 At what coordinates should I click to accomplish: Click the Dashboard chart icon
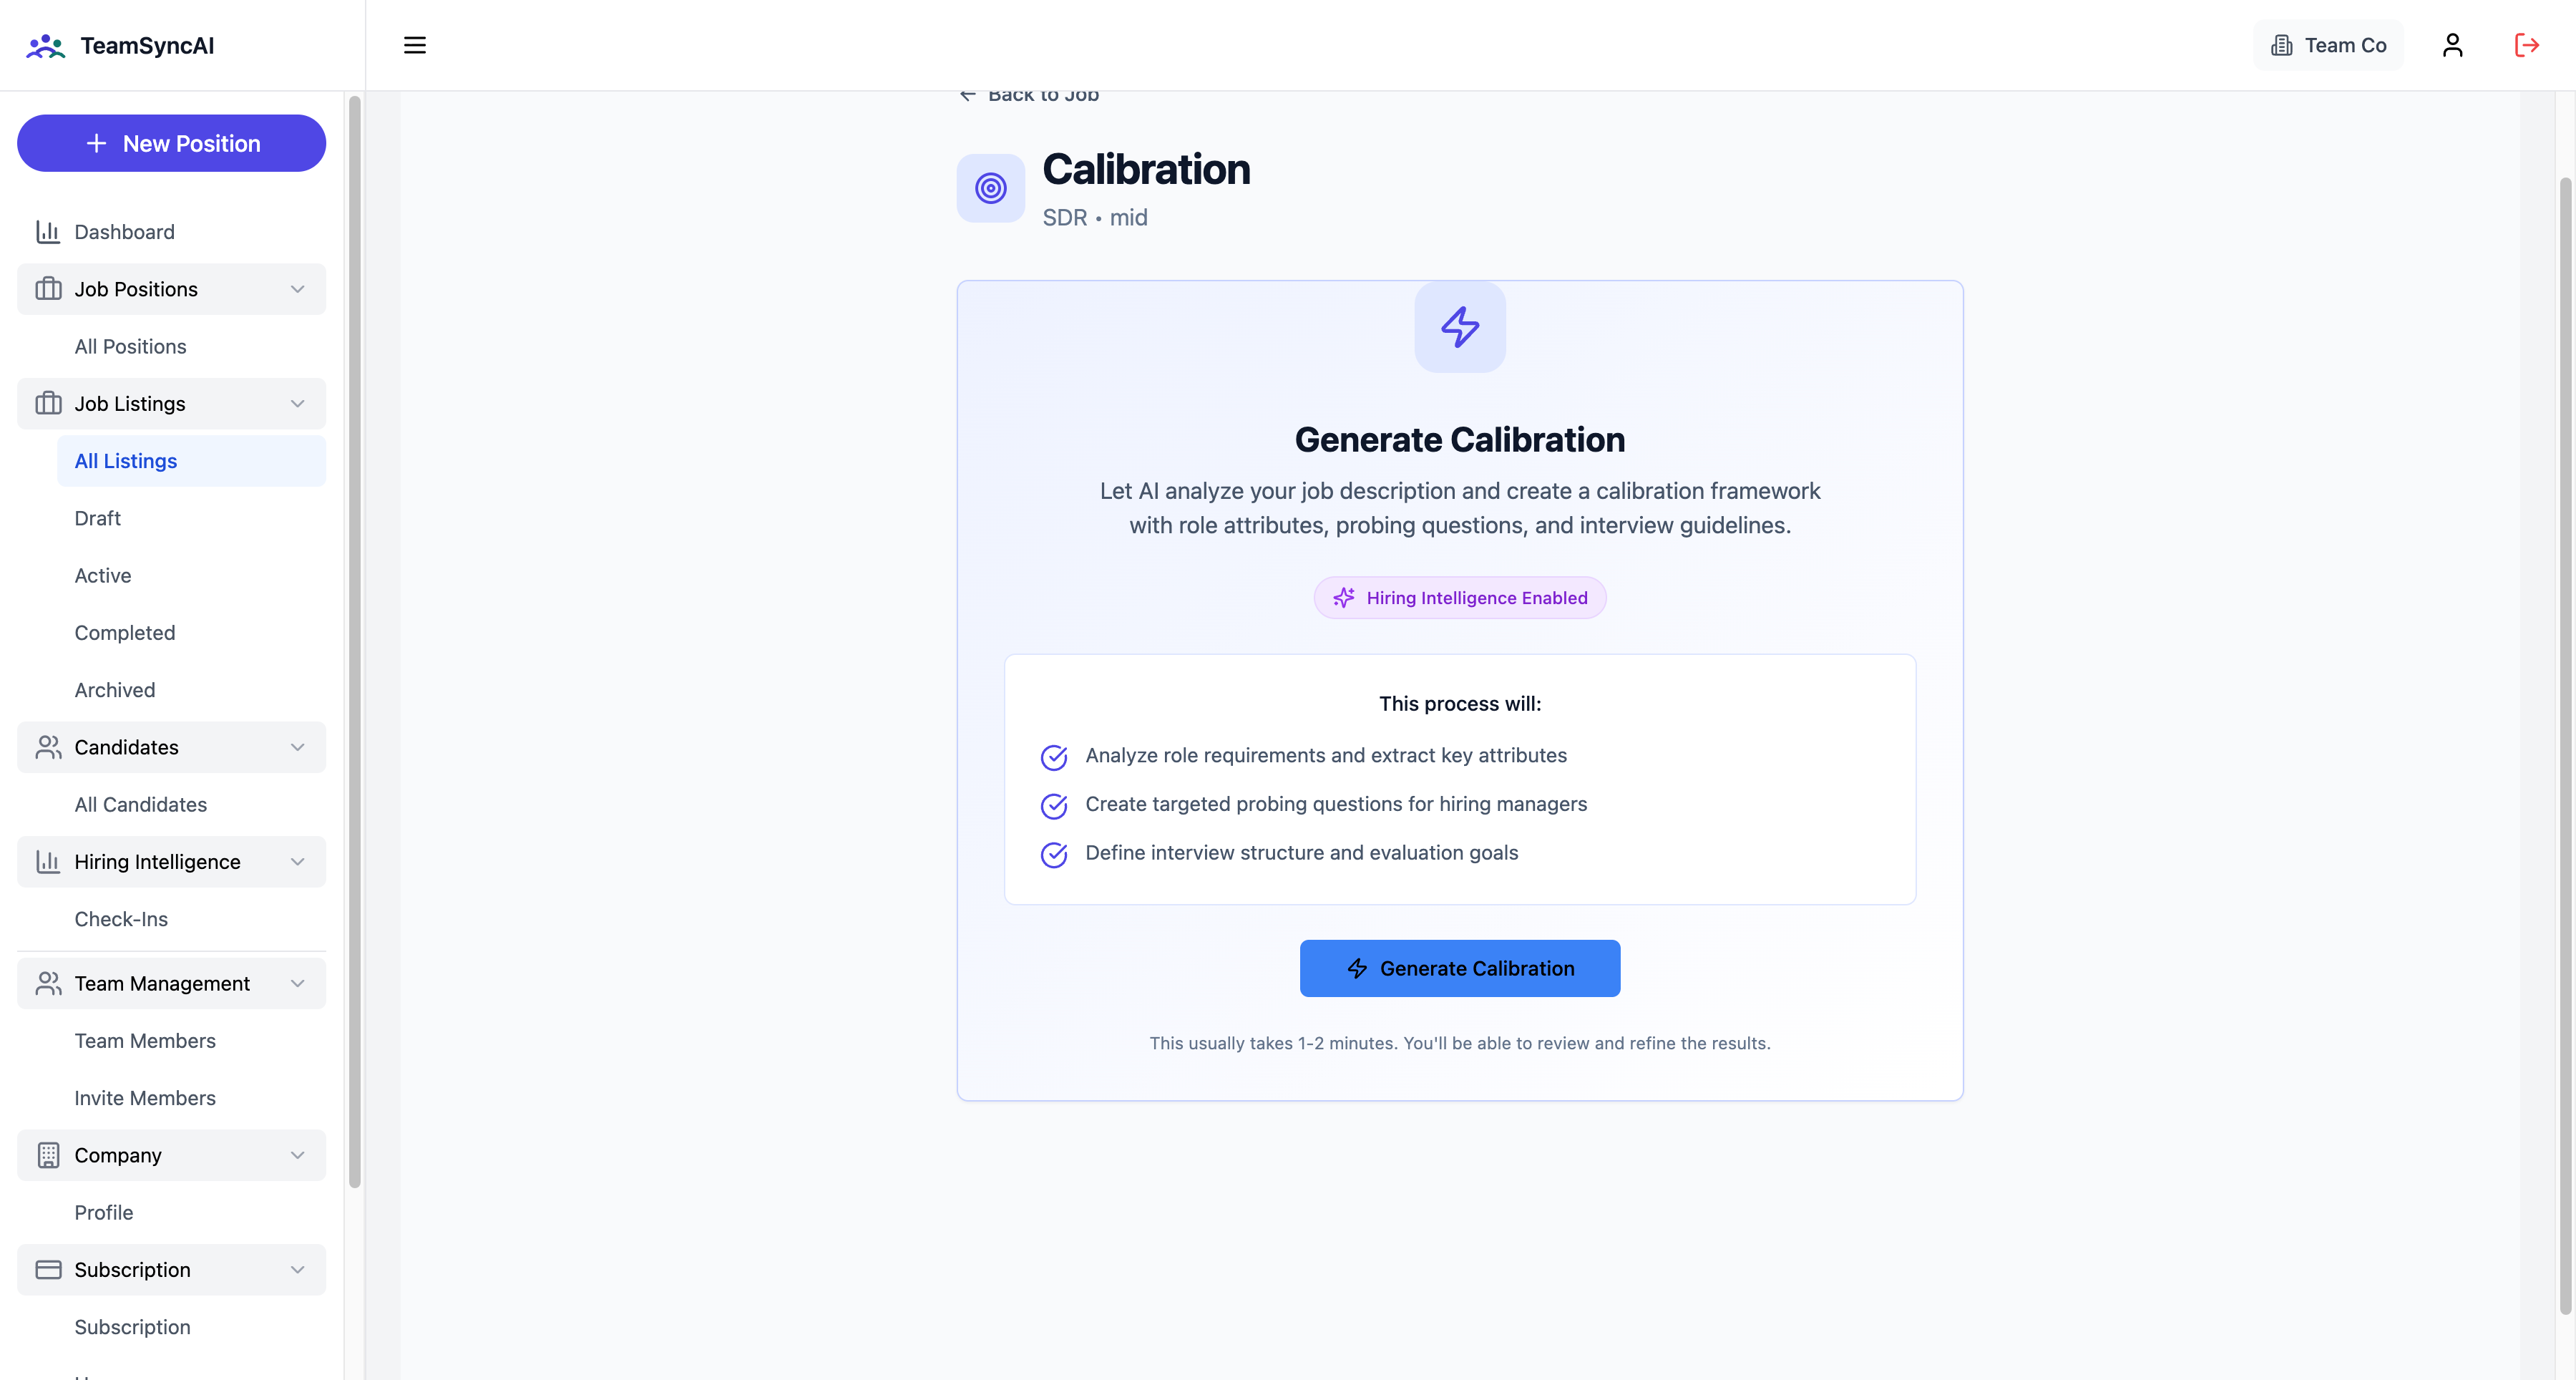click(x=48, y=232)
